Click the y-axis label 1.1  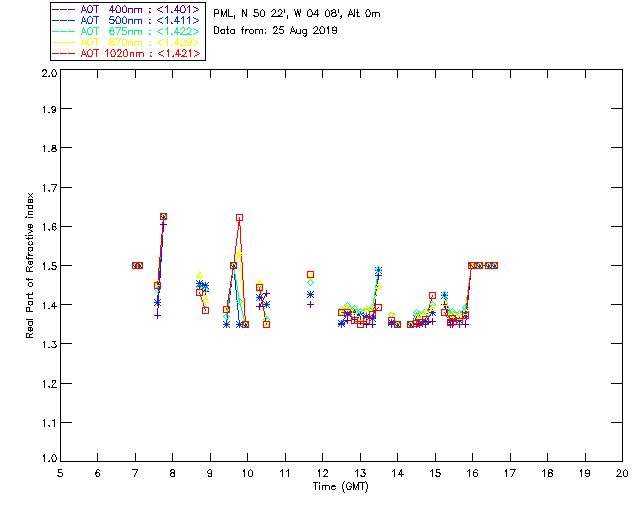tap(49, 423)
